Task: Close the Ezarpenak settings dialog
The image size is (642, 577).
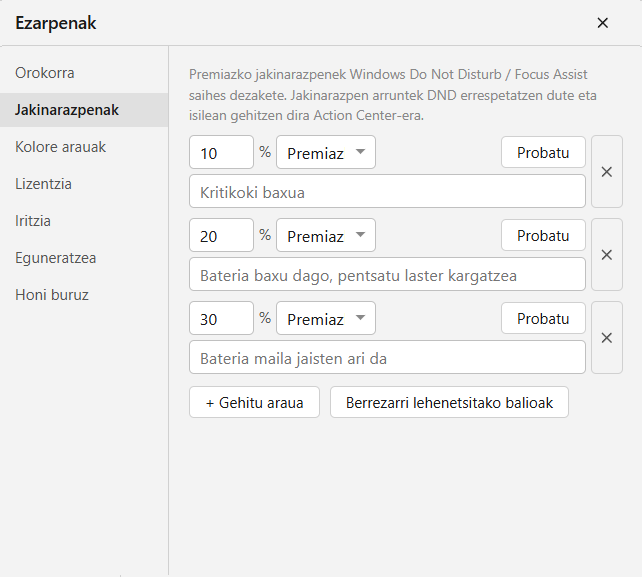Action: [602, 23]
